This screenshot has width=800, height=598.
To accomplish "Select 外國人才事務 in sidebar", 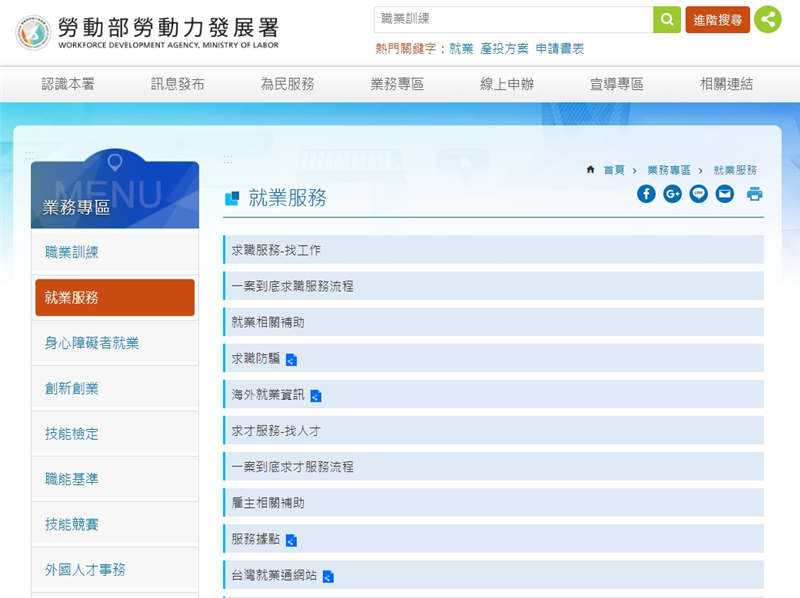I will (115, 569).
